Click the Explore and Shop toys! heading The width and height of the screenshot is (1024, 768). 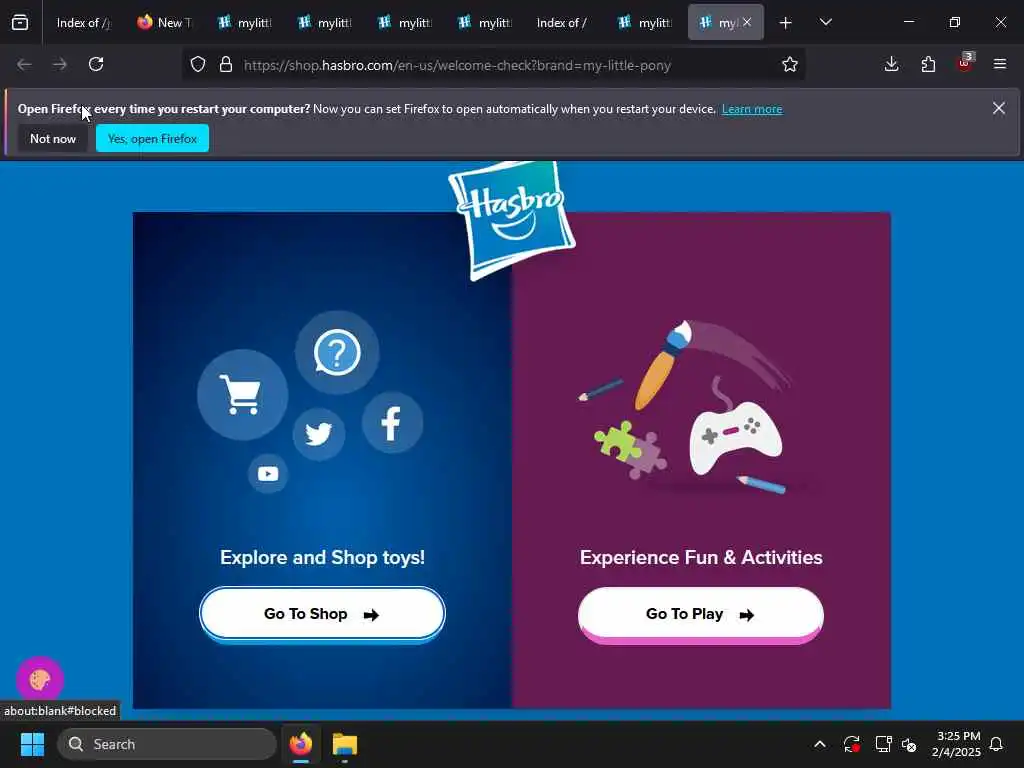(x=323, y=557)
